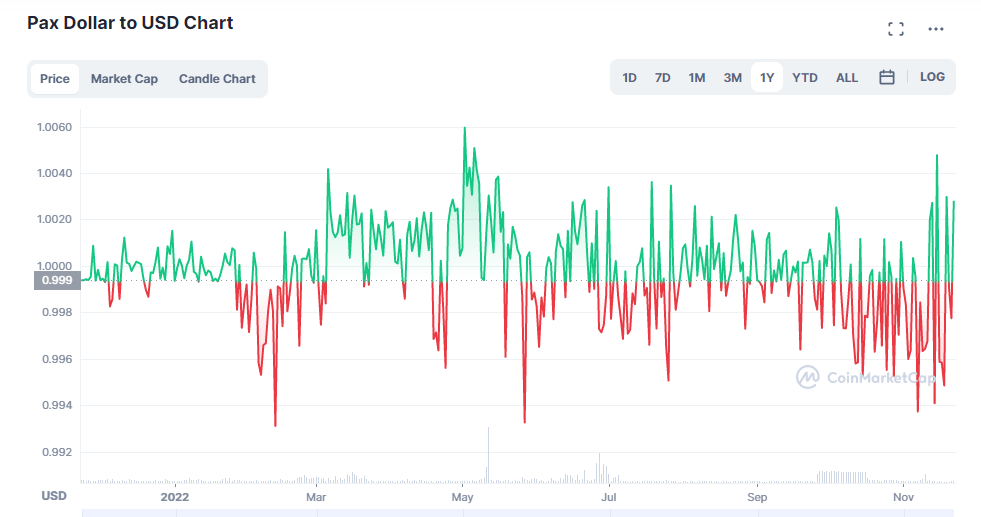Click the 0.996 y-axis label
Screen dimensions: 981x517
click(57, 359)
